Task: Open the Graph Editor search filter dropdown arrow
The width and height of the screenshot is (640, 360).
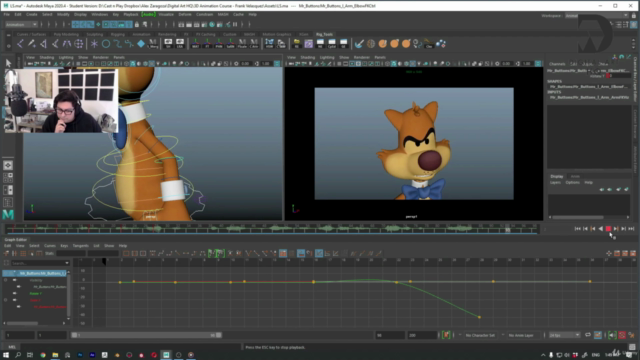Action: coord(67,263)
